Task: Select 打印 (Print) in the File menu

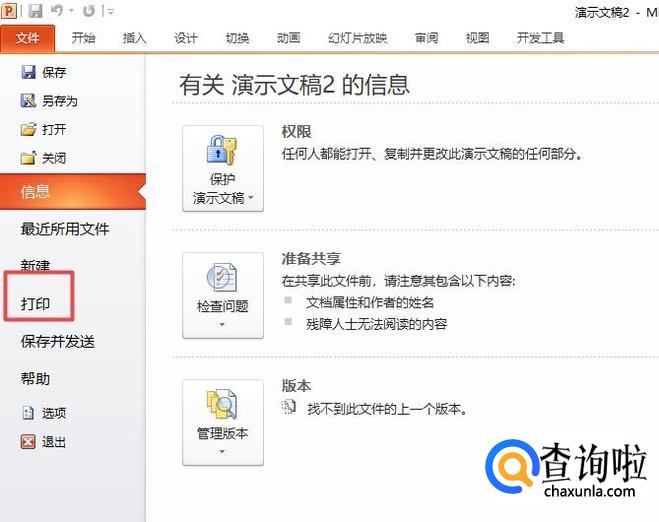Action: coord(36,303)
